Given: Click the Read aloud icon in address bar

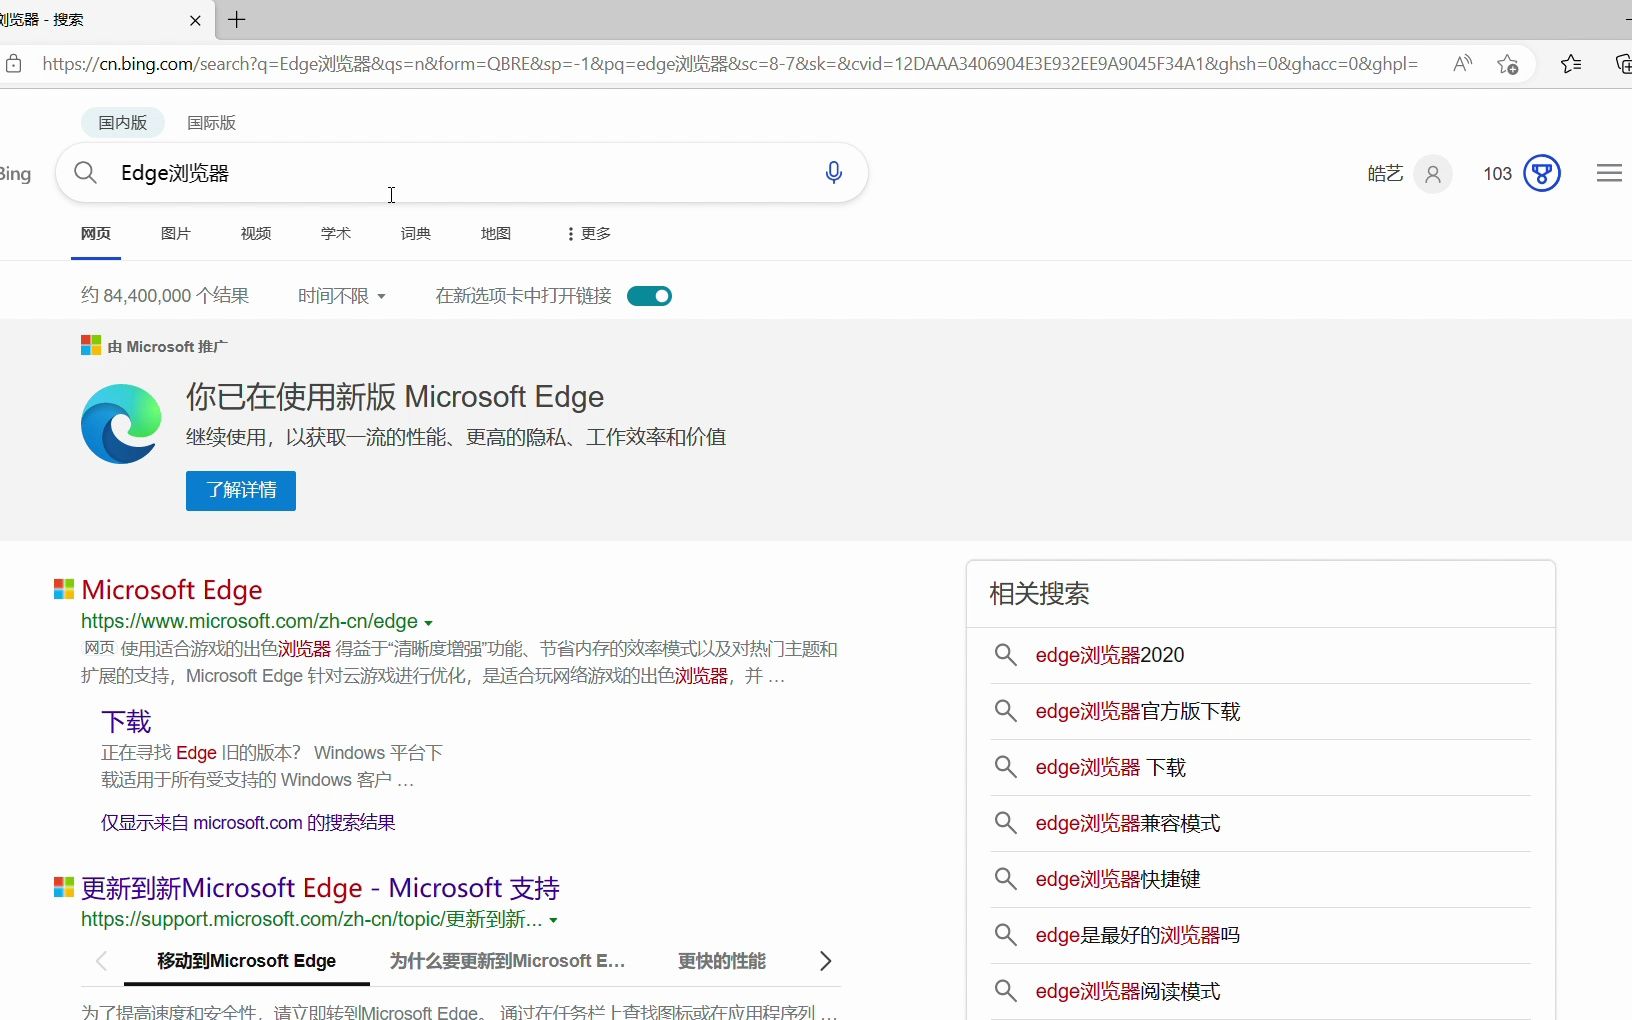Looking at the screenshot, I should 1462,64.
